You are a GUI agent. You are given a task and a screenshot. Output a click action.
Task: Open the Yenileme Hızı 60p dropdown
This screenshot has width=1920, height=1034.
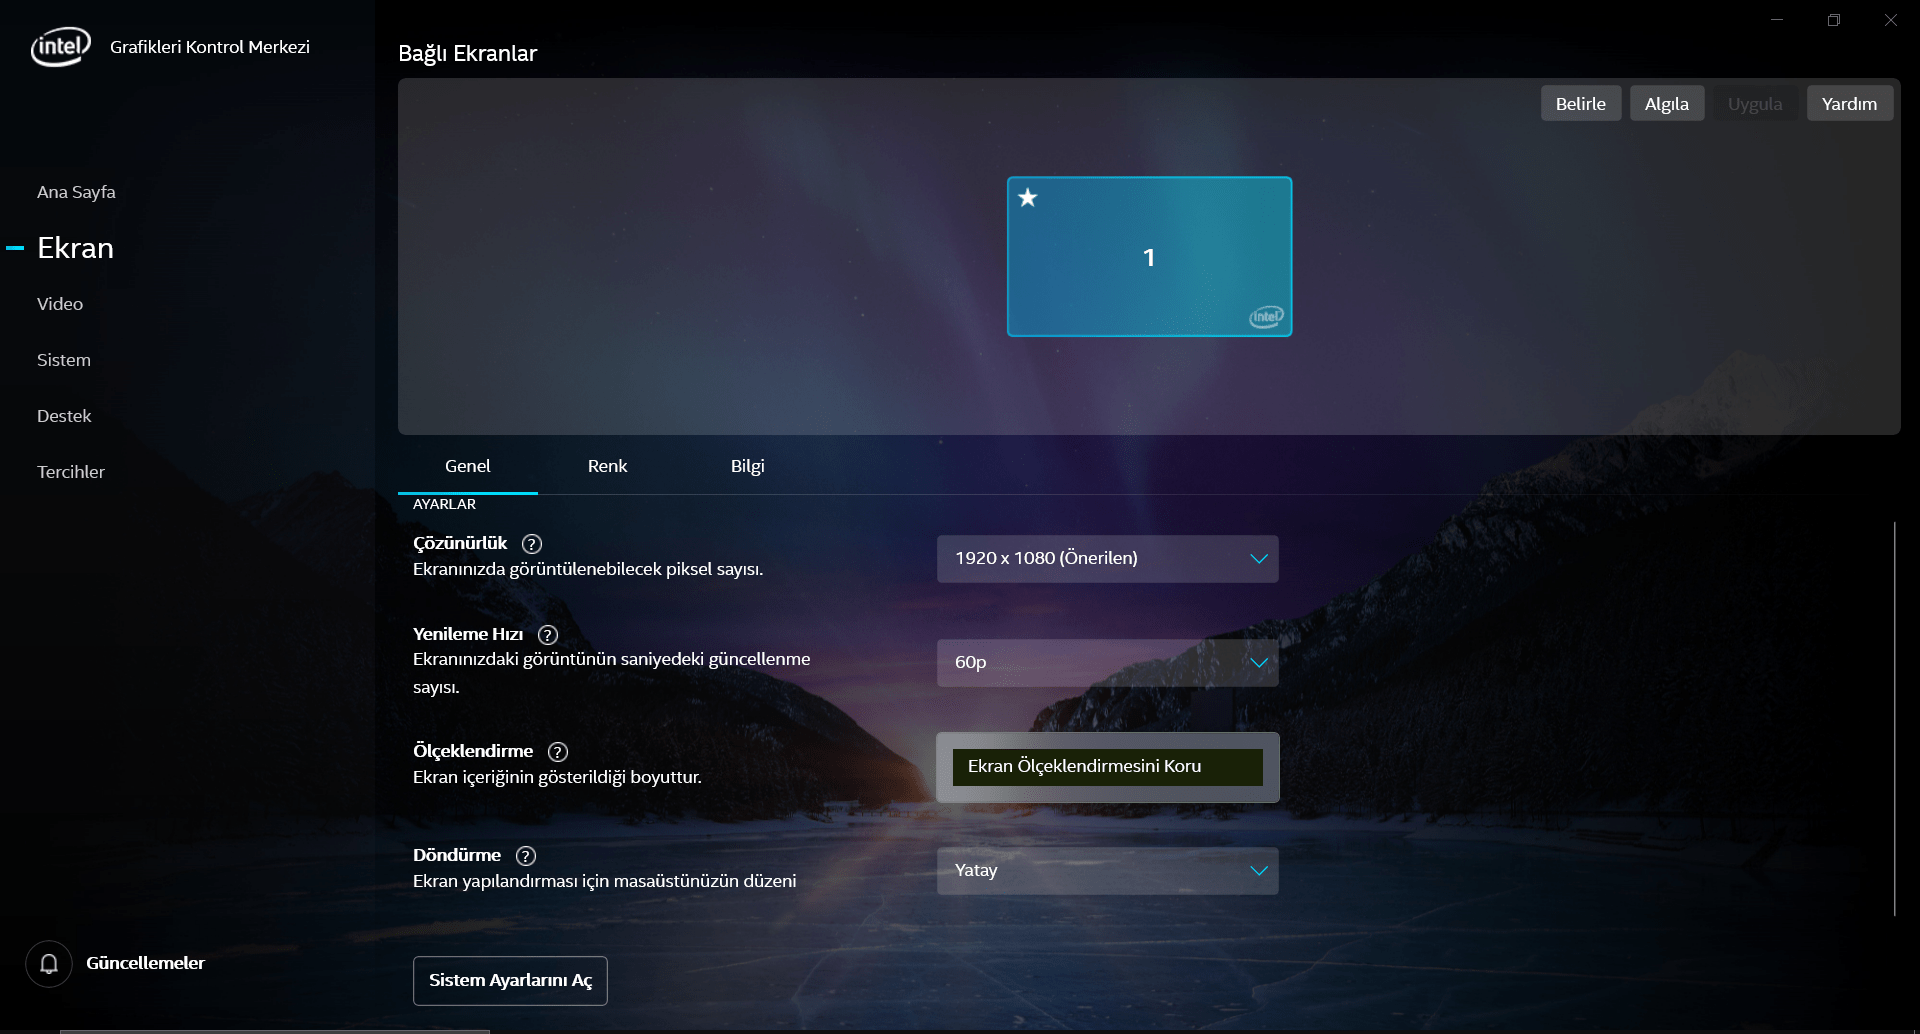point(1108,663)
